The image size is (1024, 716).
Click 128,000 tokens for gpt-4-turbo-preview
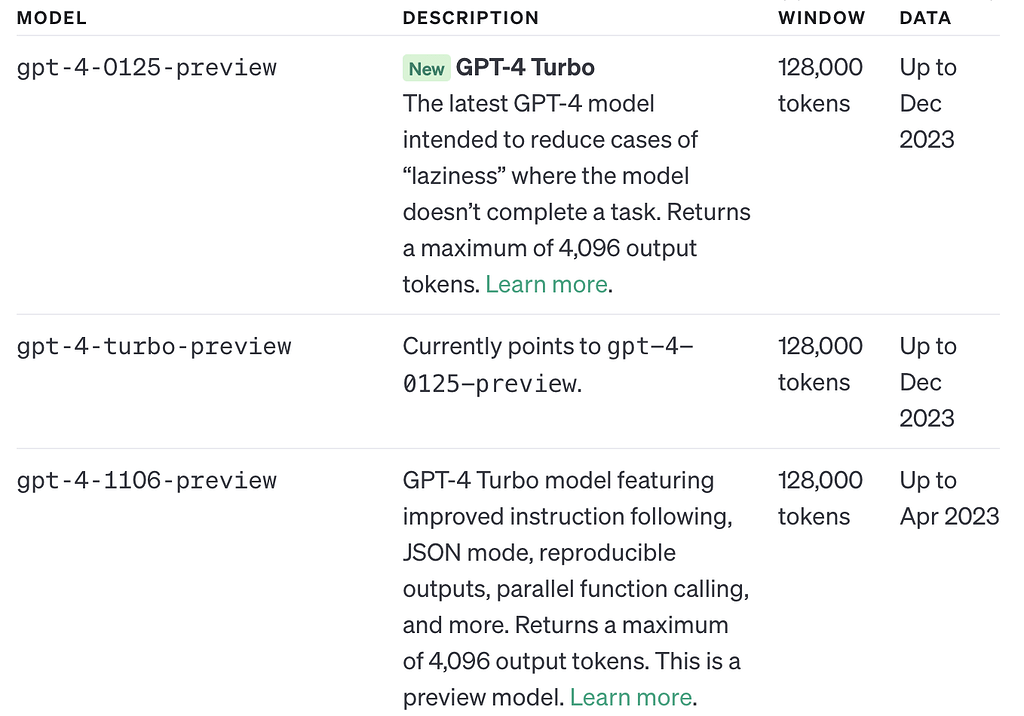click(820, 364)
